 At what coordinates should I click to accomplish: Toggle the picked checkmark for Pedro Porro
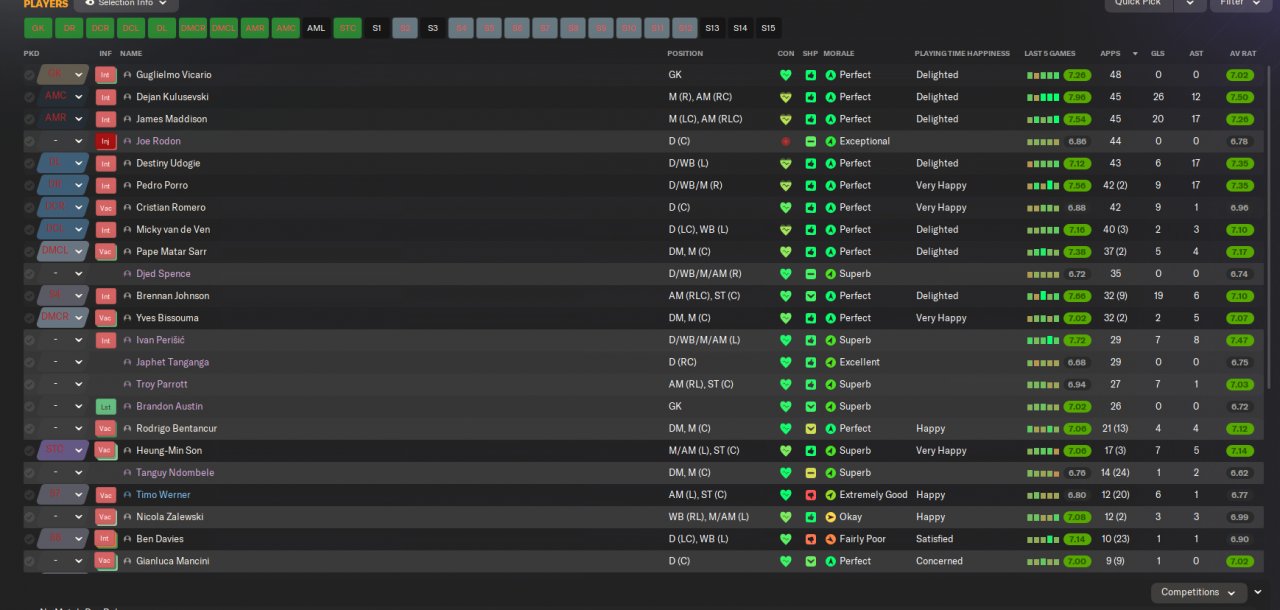[x=29, y=185]
